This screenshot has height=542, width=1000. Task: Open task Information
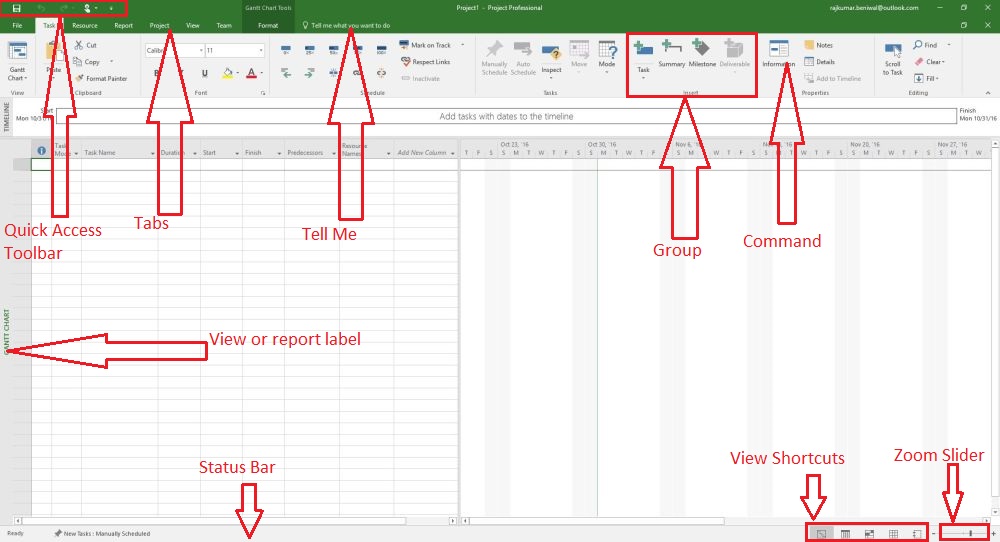[x=779, y=55]
